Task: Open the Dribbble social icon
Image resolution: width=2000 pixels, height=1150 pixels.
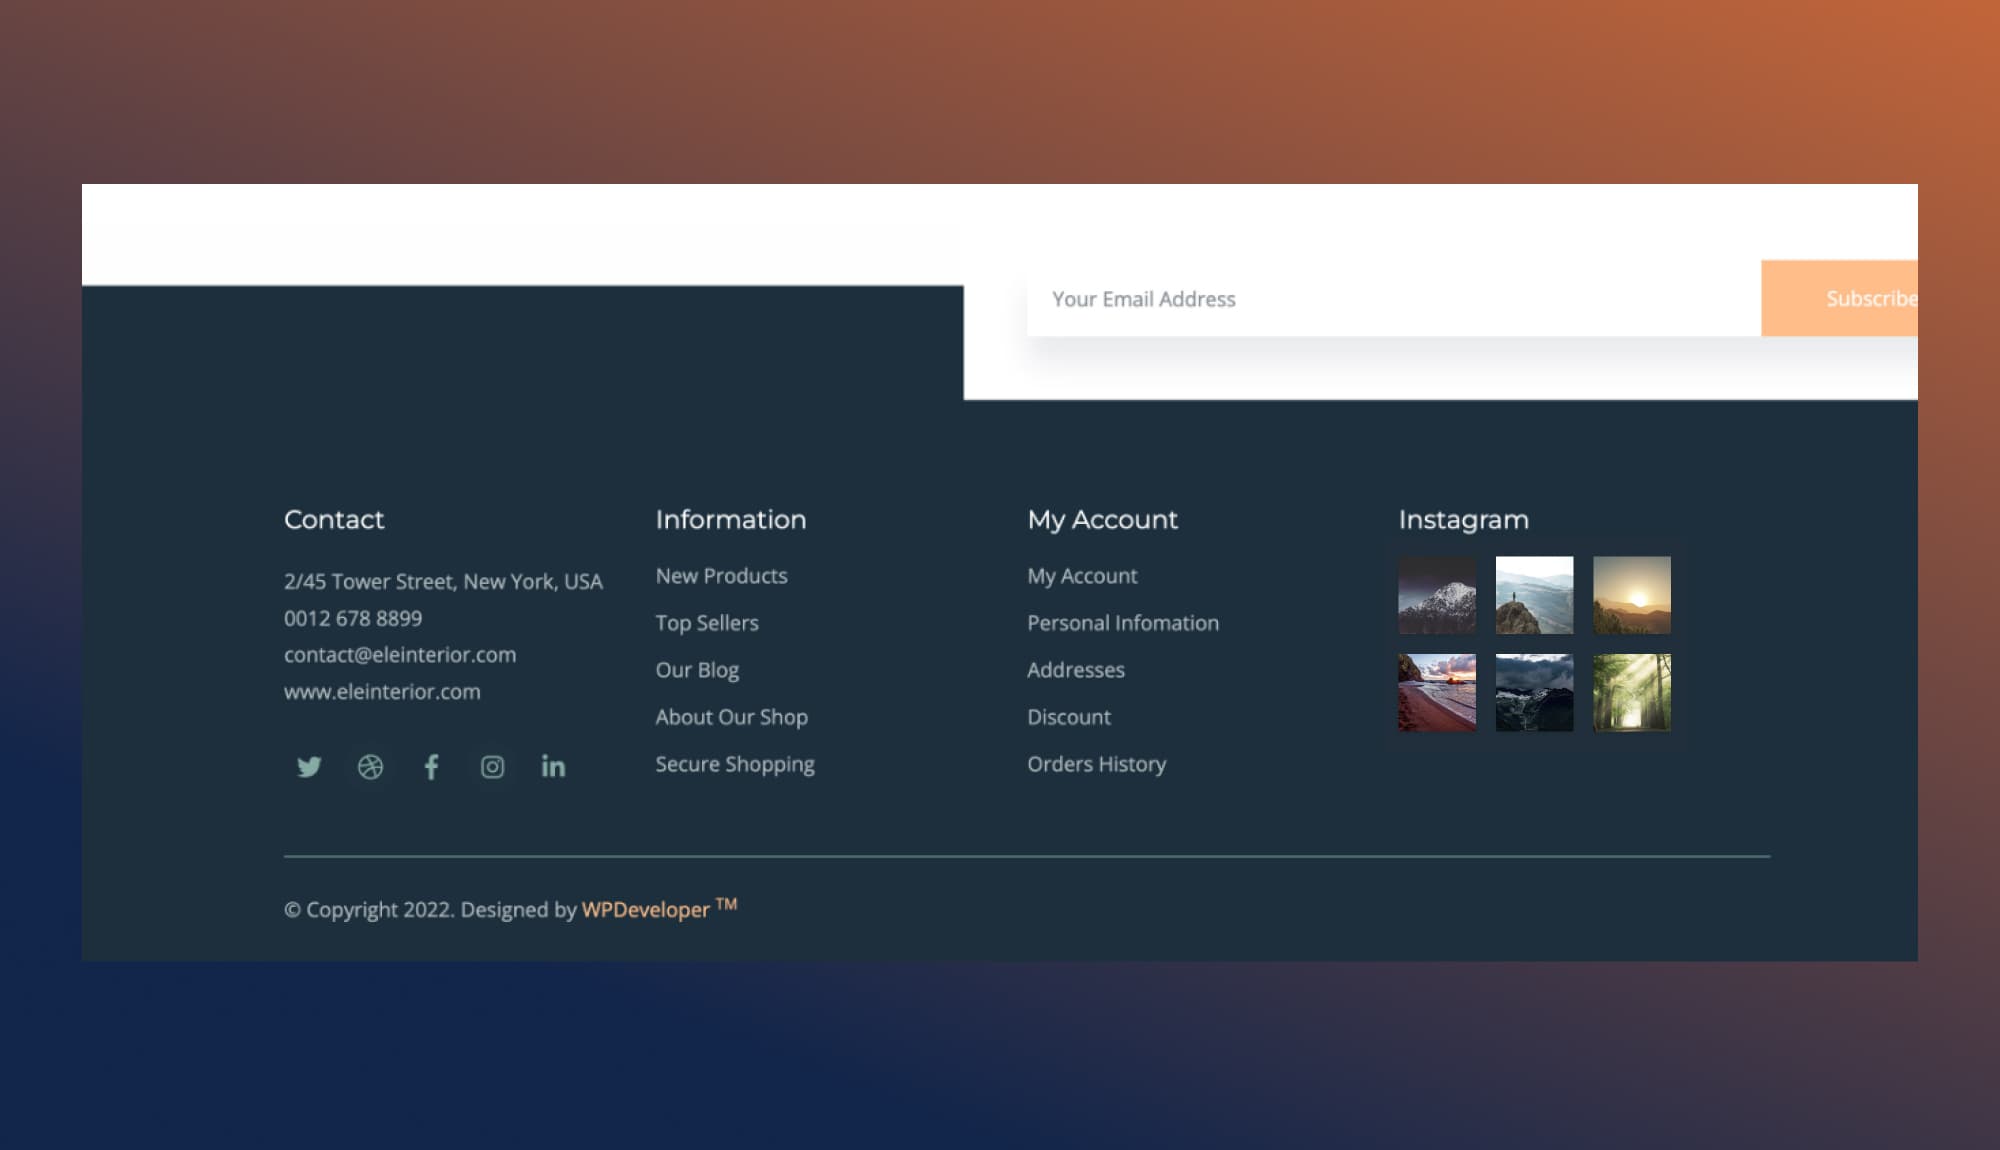Action: 370,767
